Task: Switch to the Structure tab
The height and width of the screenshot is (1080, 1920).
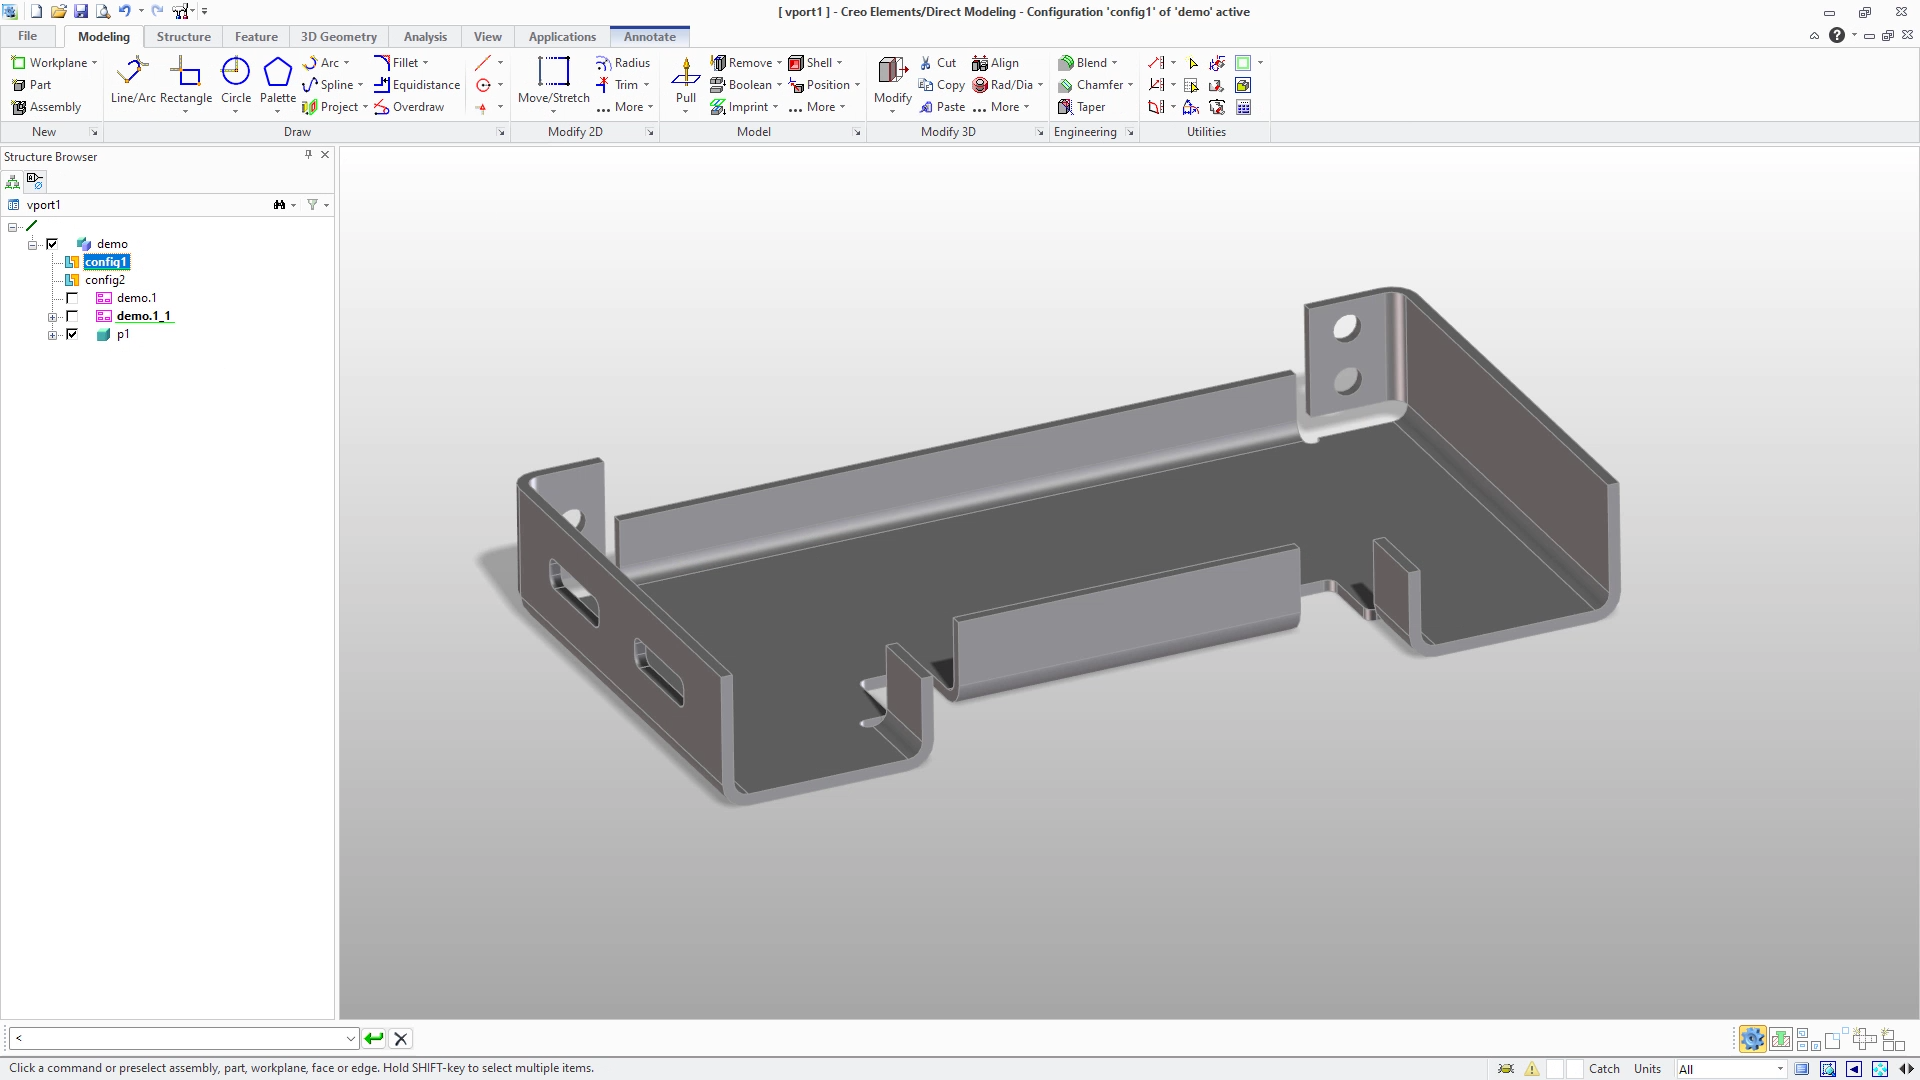Action: [x=184, y=37]
